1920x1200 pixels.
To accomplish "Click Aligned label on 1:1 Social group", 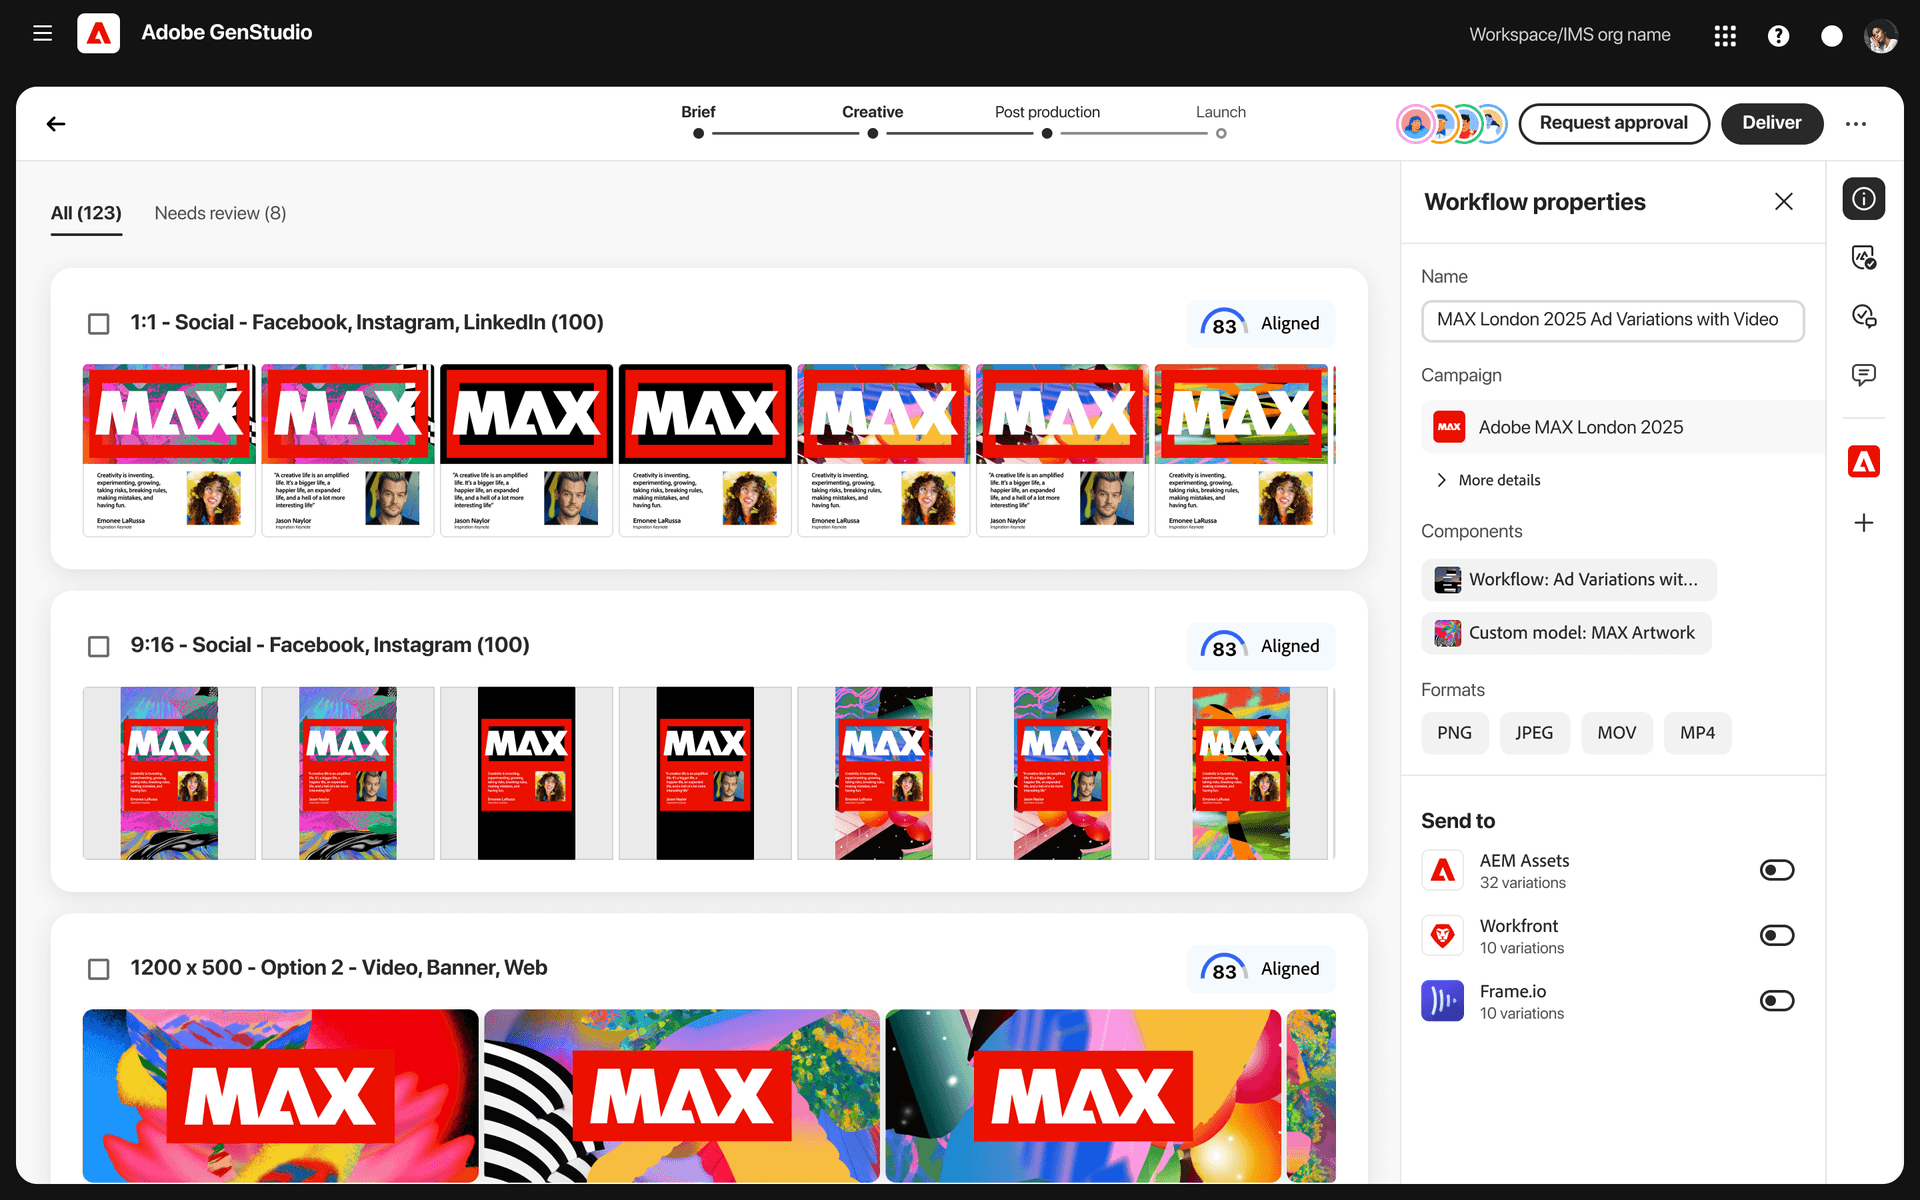I will coord(1290,324).
